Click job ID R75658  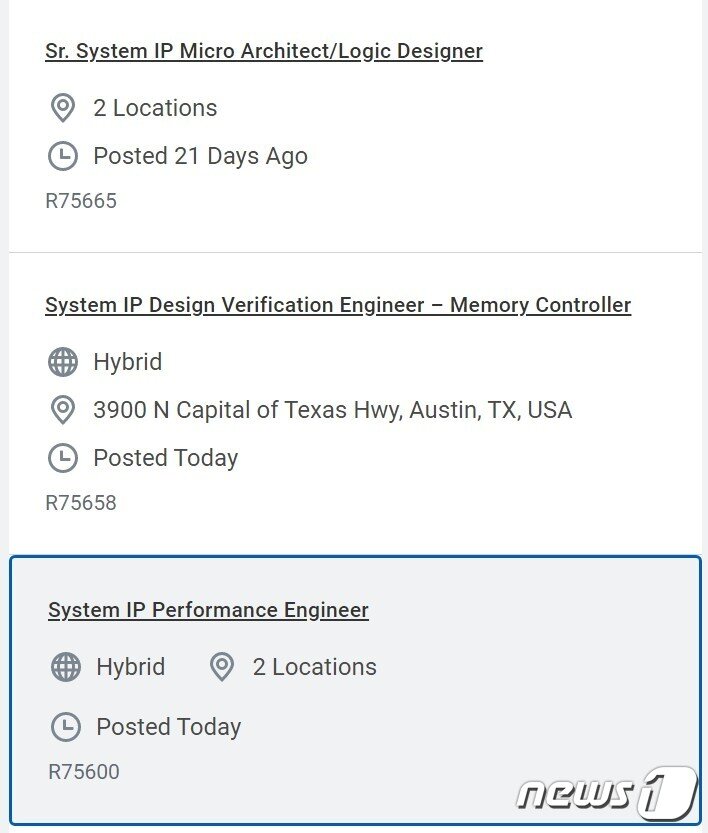tap(81, 503)
